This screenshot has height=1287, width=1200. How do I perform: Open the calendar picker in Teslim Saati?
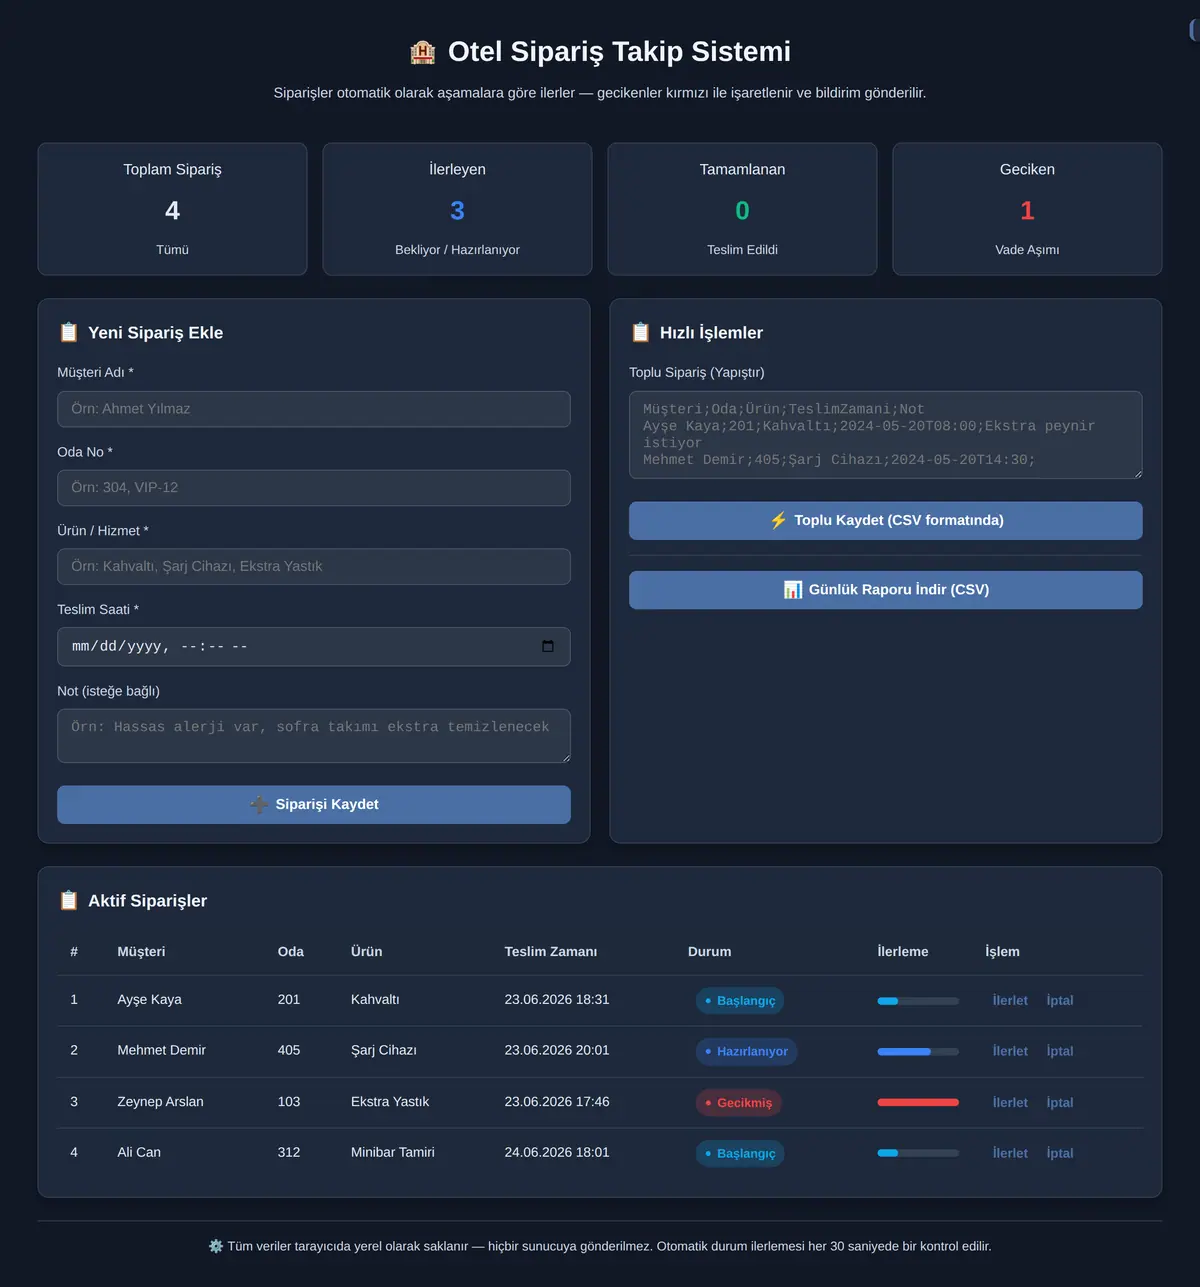coord(548,646)
